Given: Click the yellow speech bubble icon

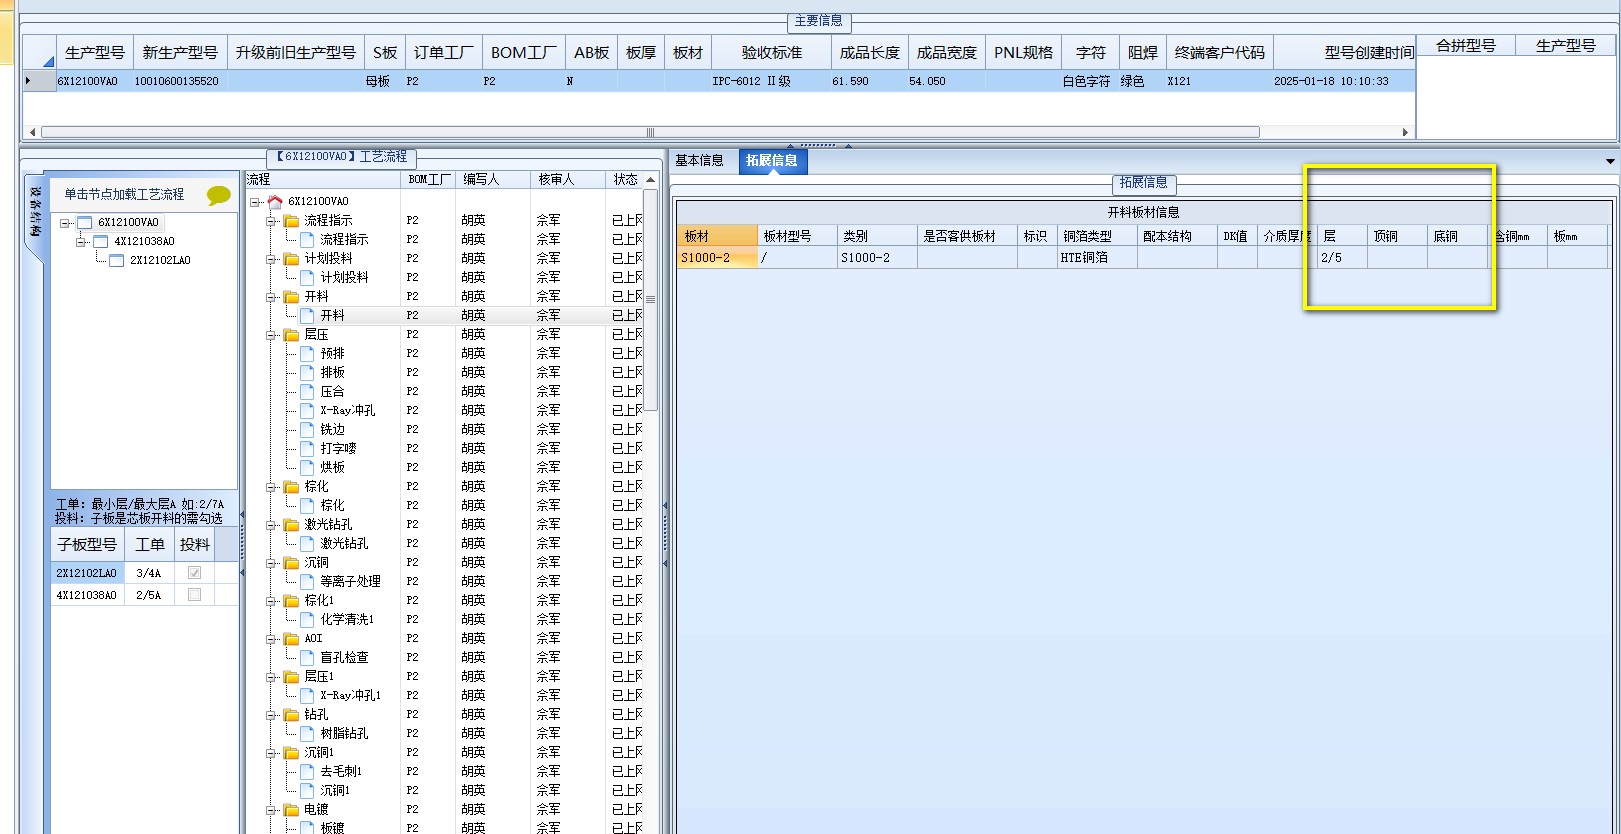Looking at the screenshot, I should pyautogui.click(x=218, y=195).
